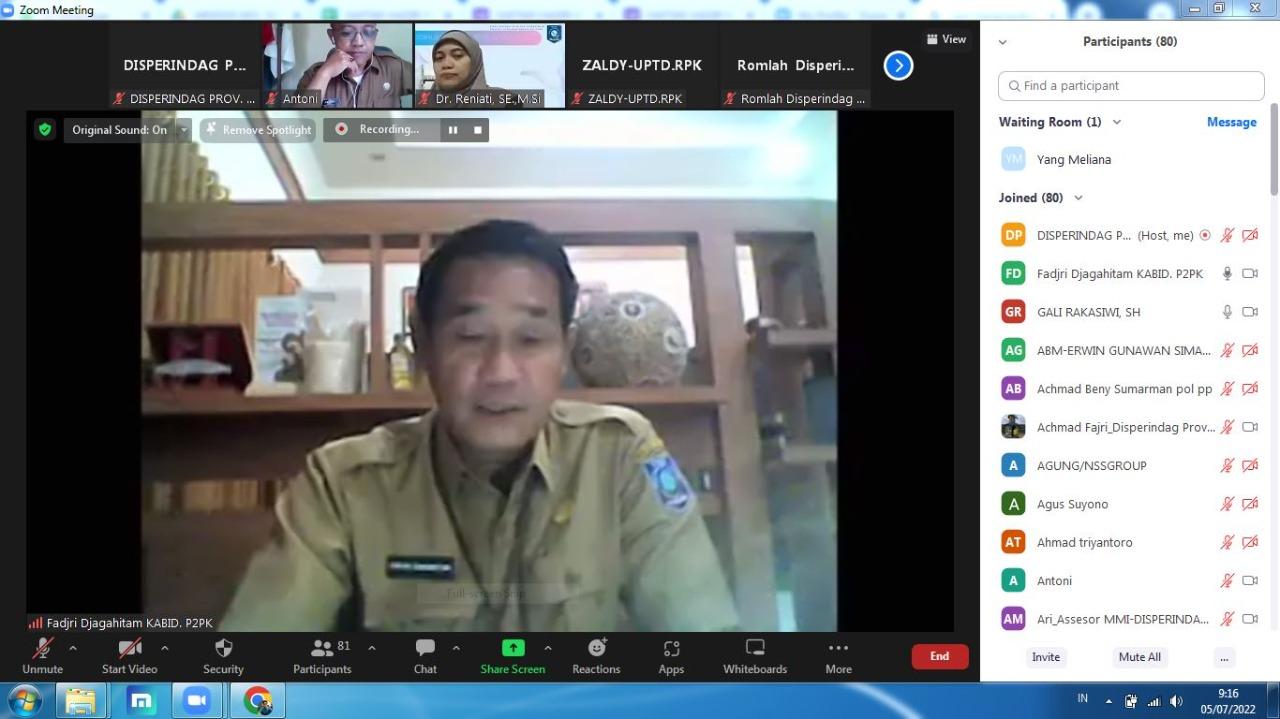Click the More options ellipsis icon
This screenshot has width=1280, height=719.
(838, 648)
